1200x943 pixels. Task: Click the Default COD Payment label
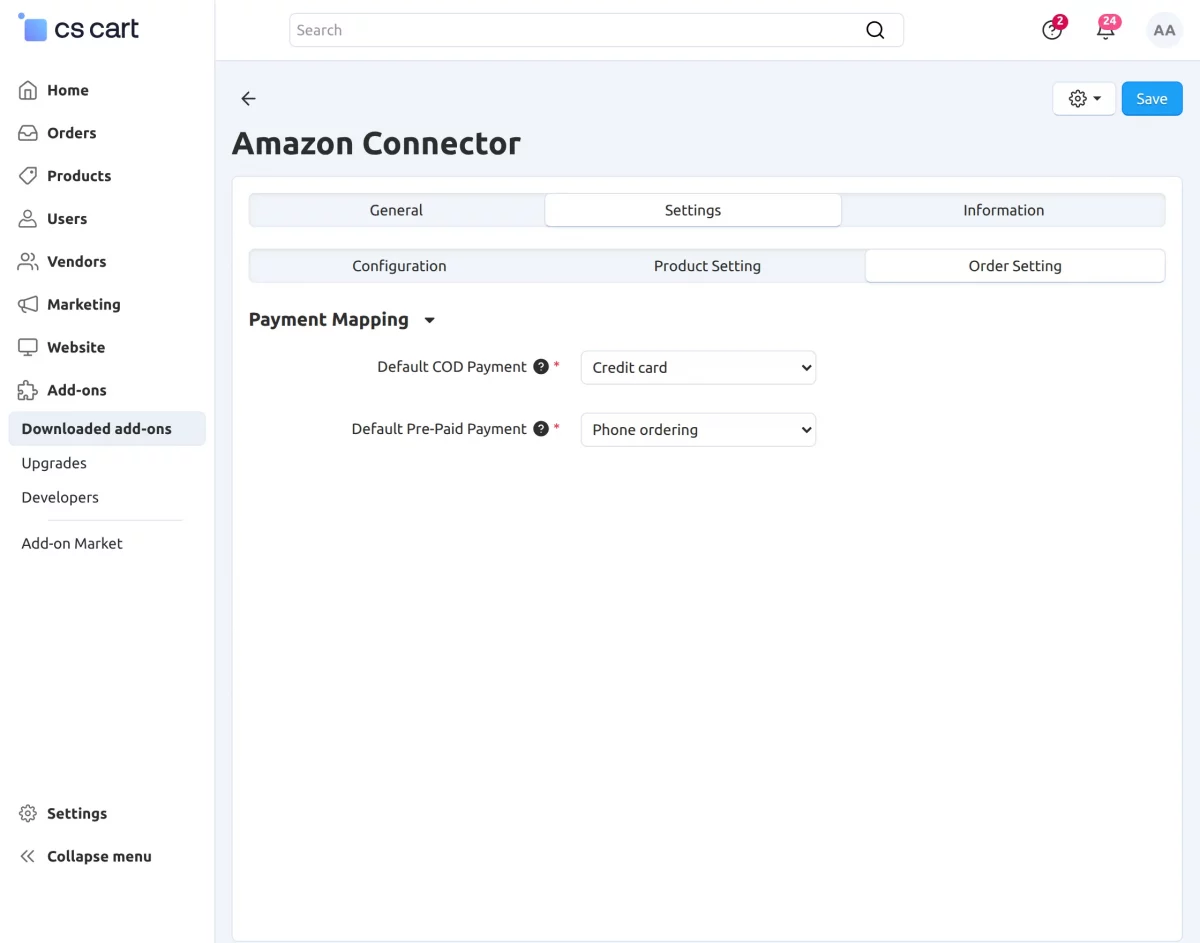coord(452,367)
